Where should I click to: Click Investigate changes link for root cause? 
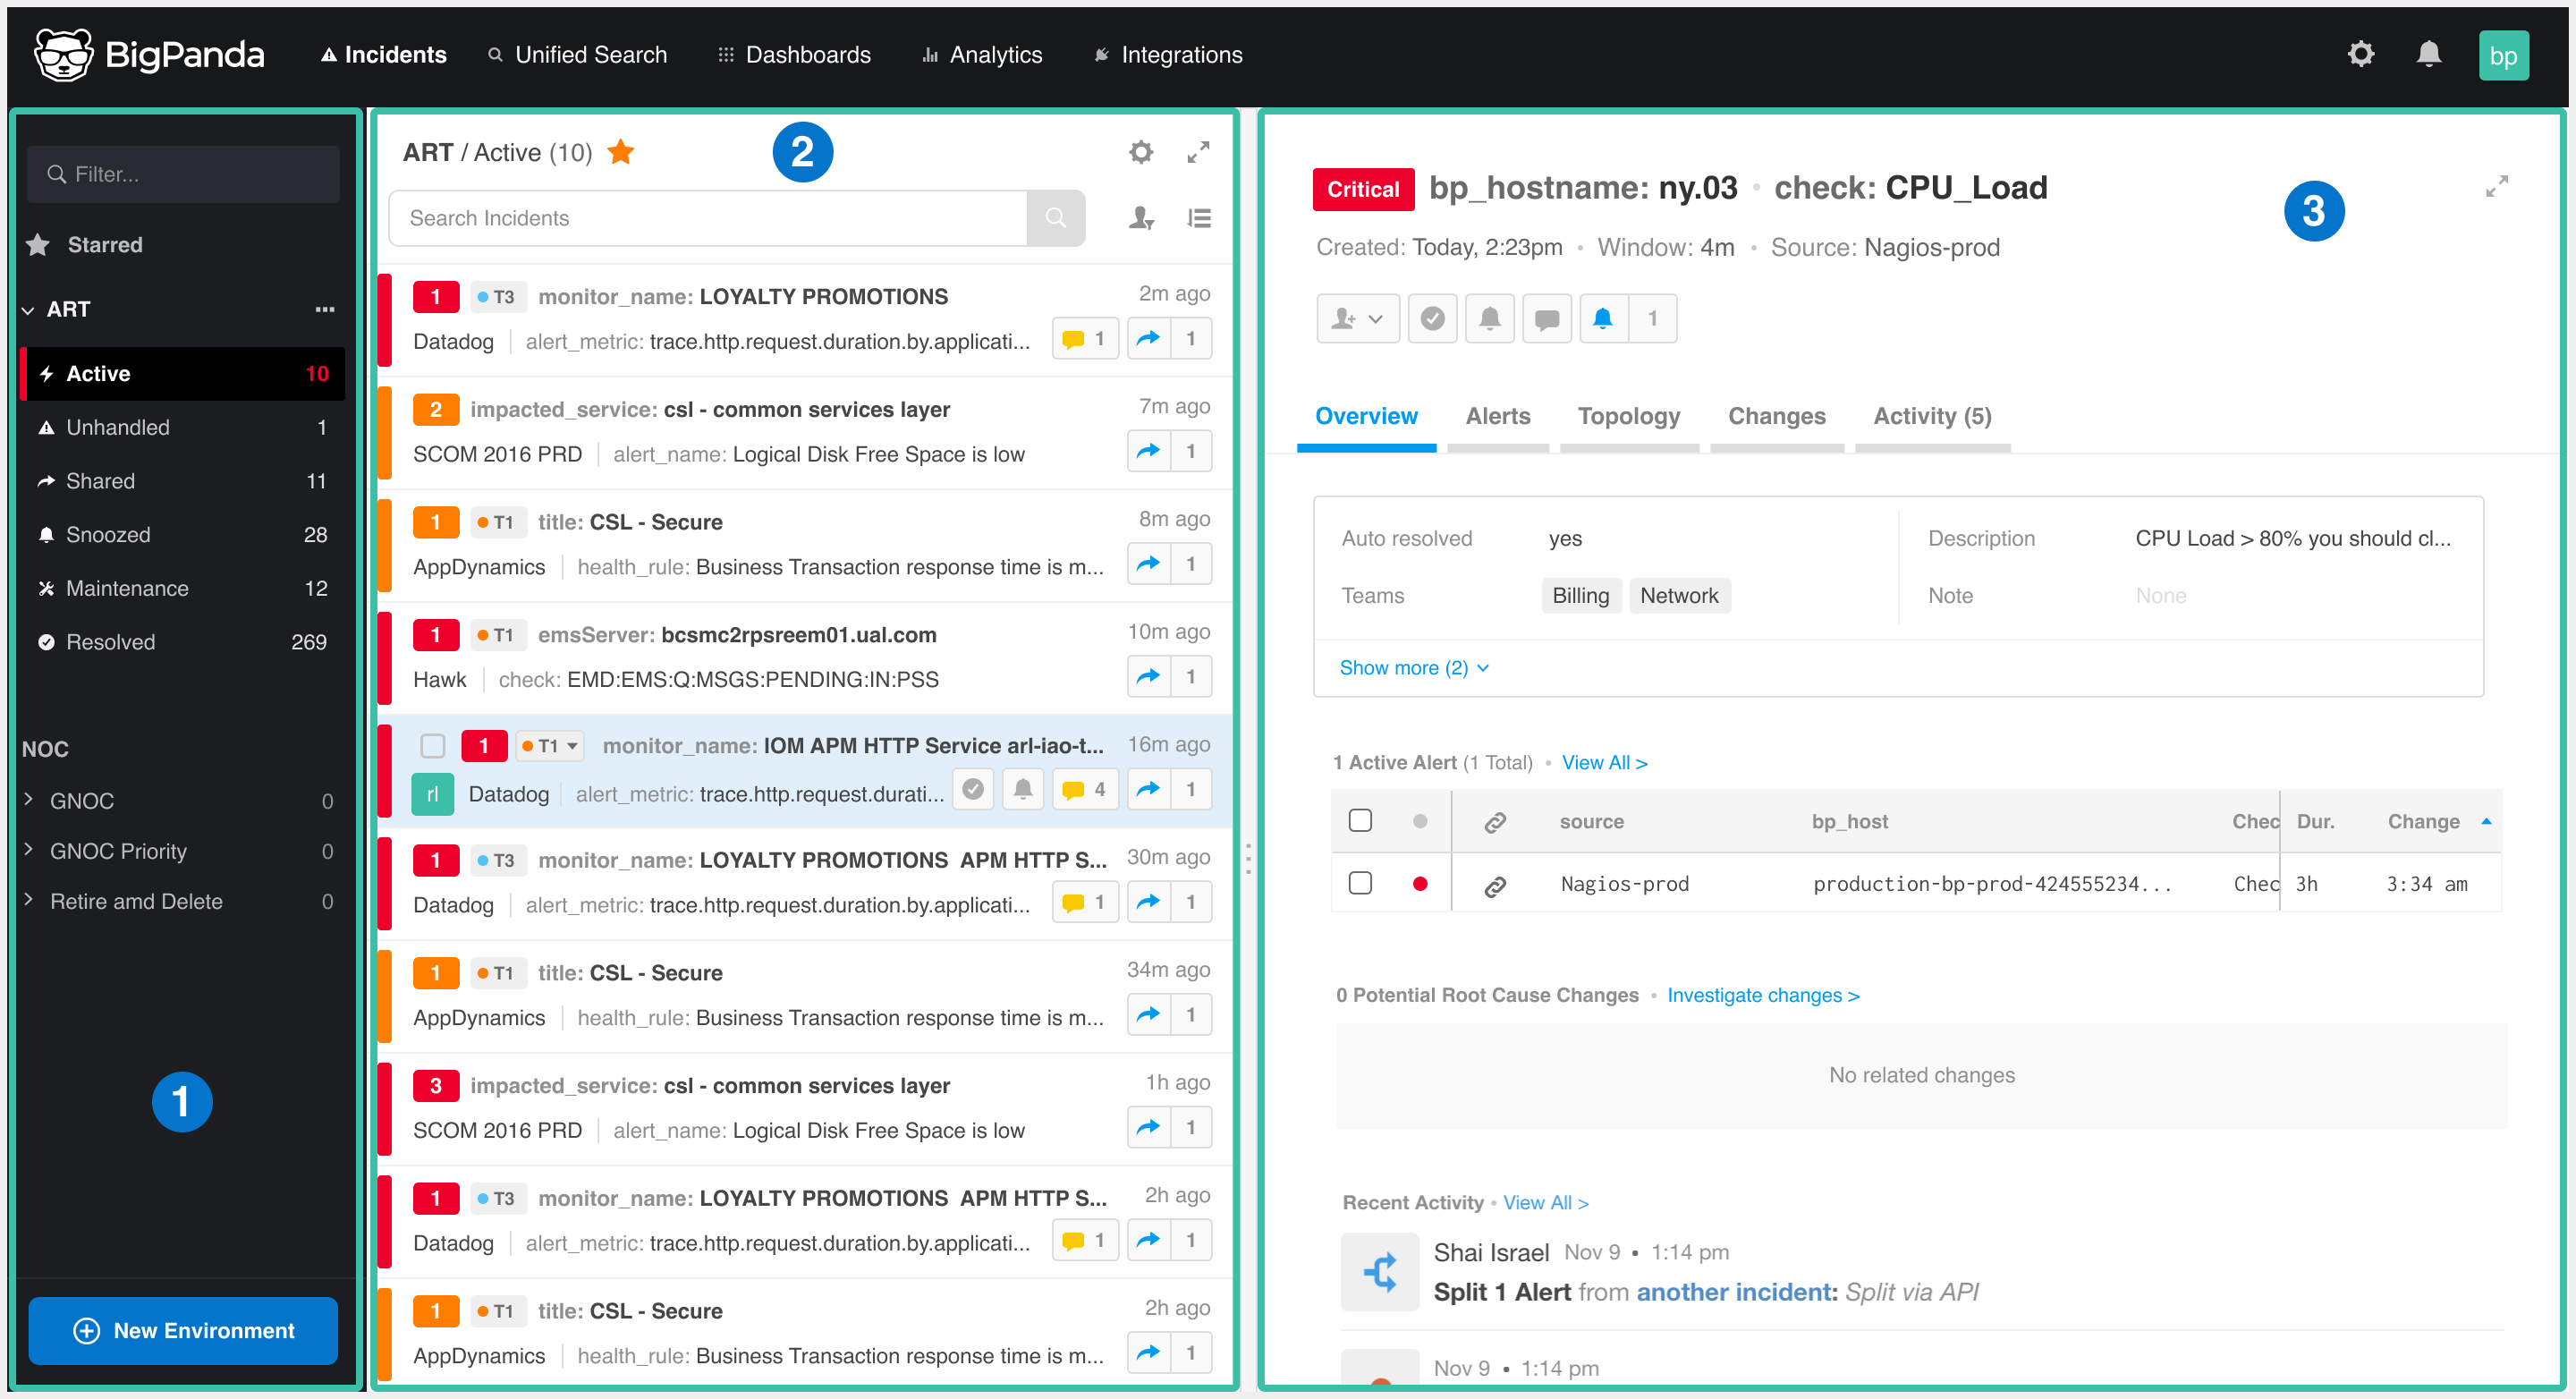1765,994
